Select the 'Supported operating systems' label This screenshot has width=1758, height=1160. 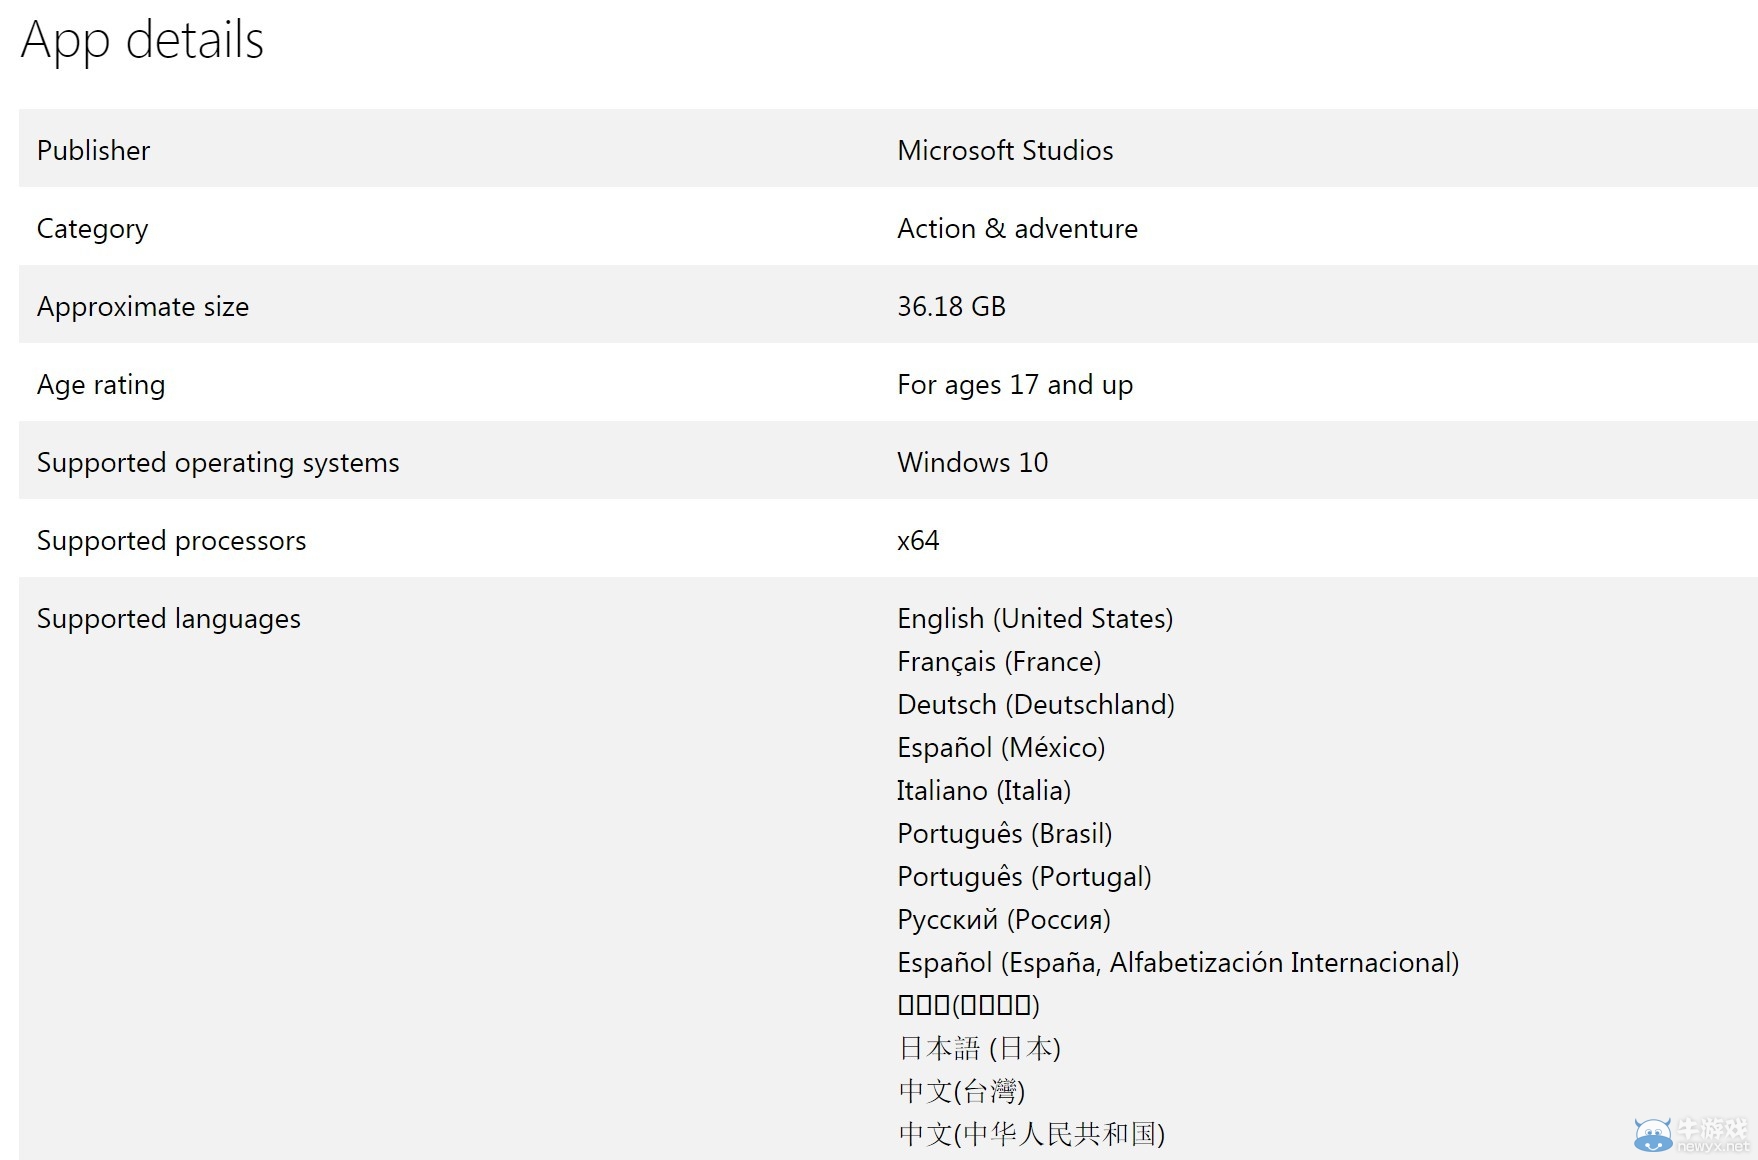tap(218, 463)
